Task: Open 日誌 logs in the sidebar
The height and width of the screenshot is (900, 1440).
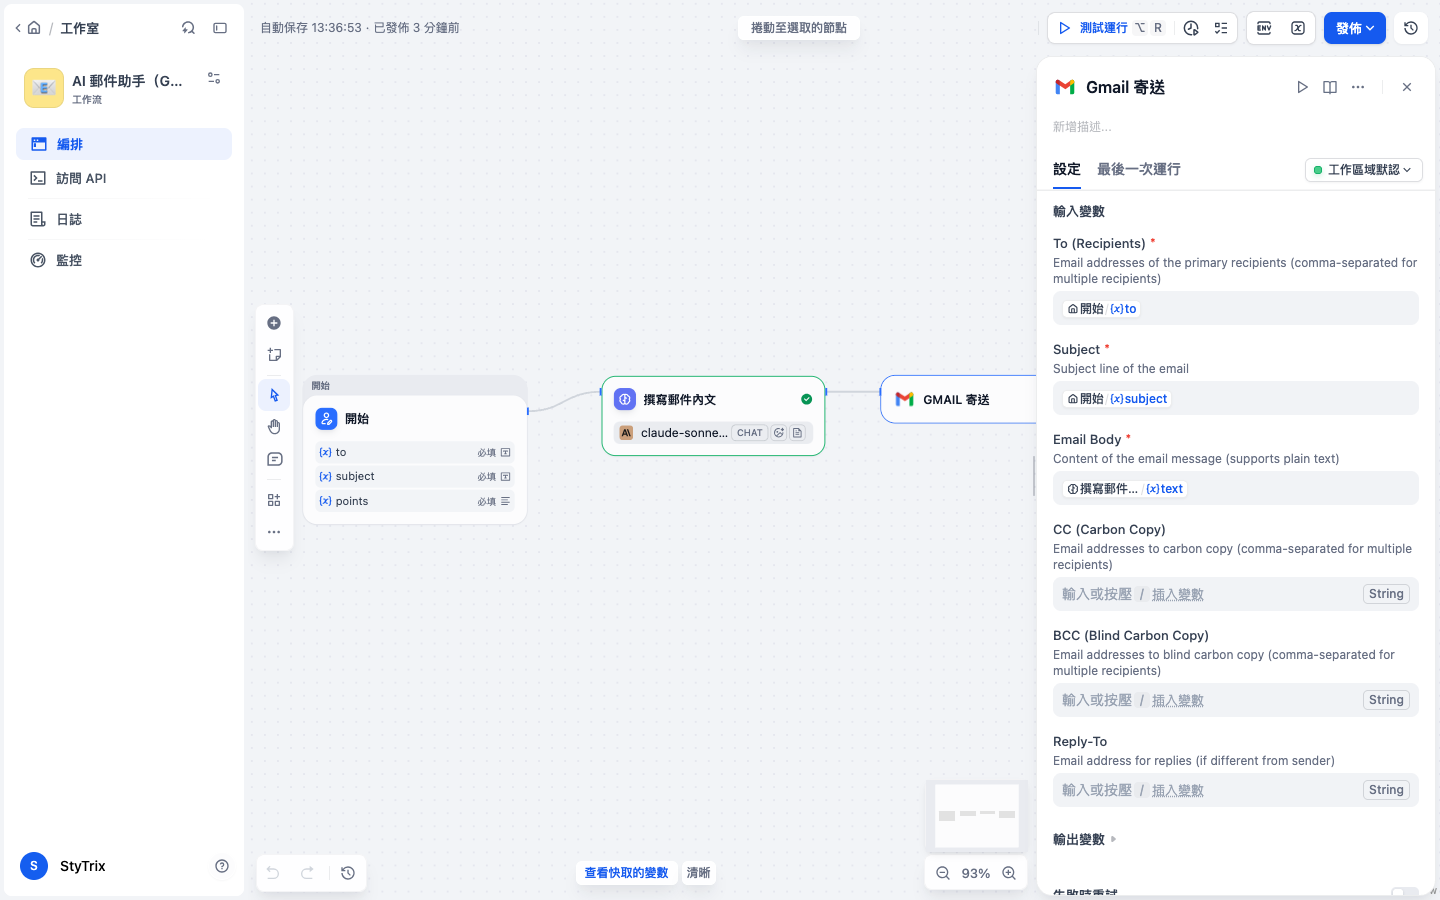Action: 124,219
